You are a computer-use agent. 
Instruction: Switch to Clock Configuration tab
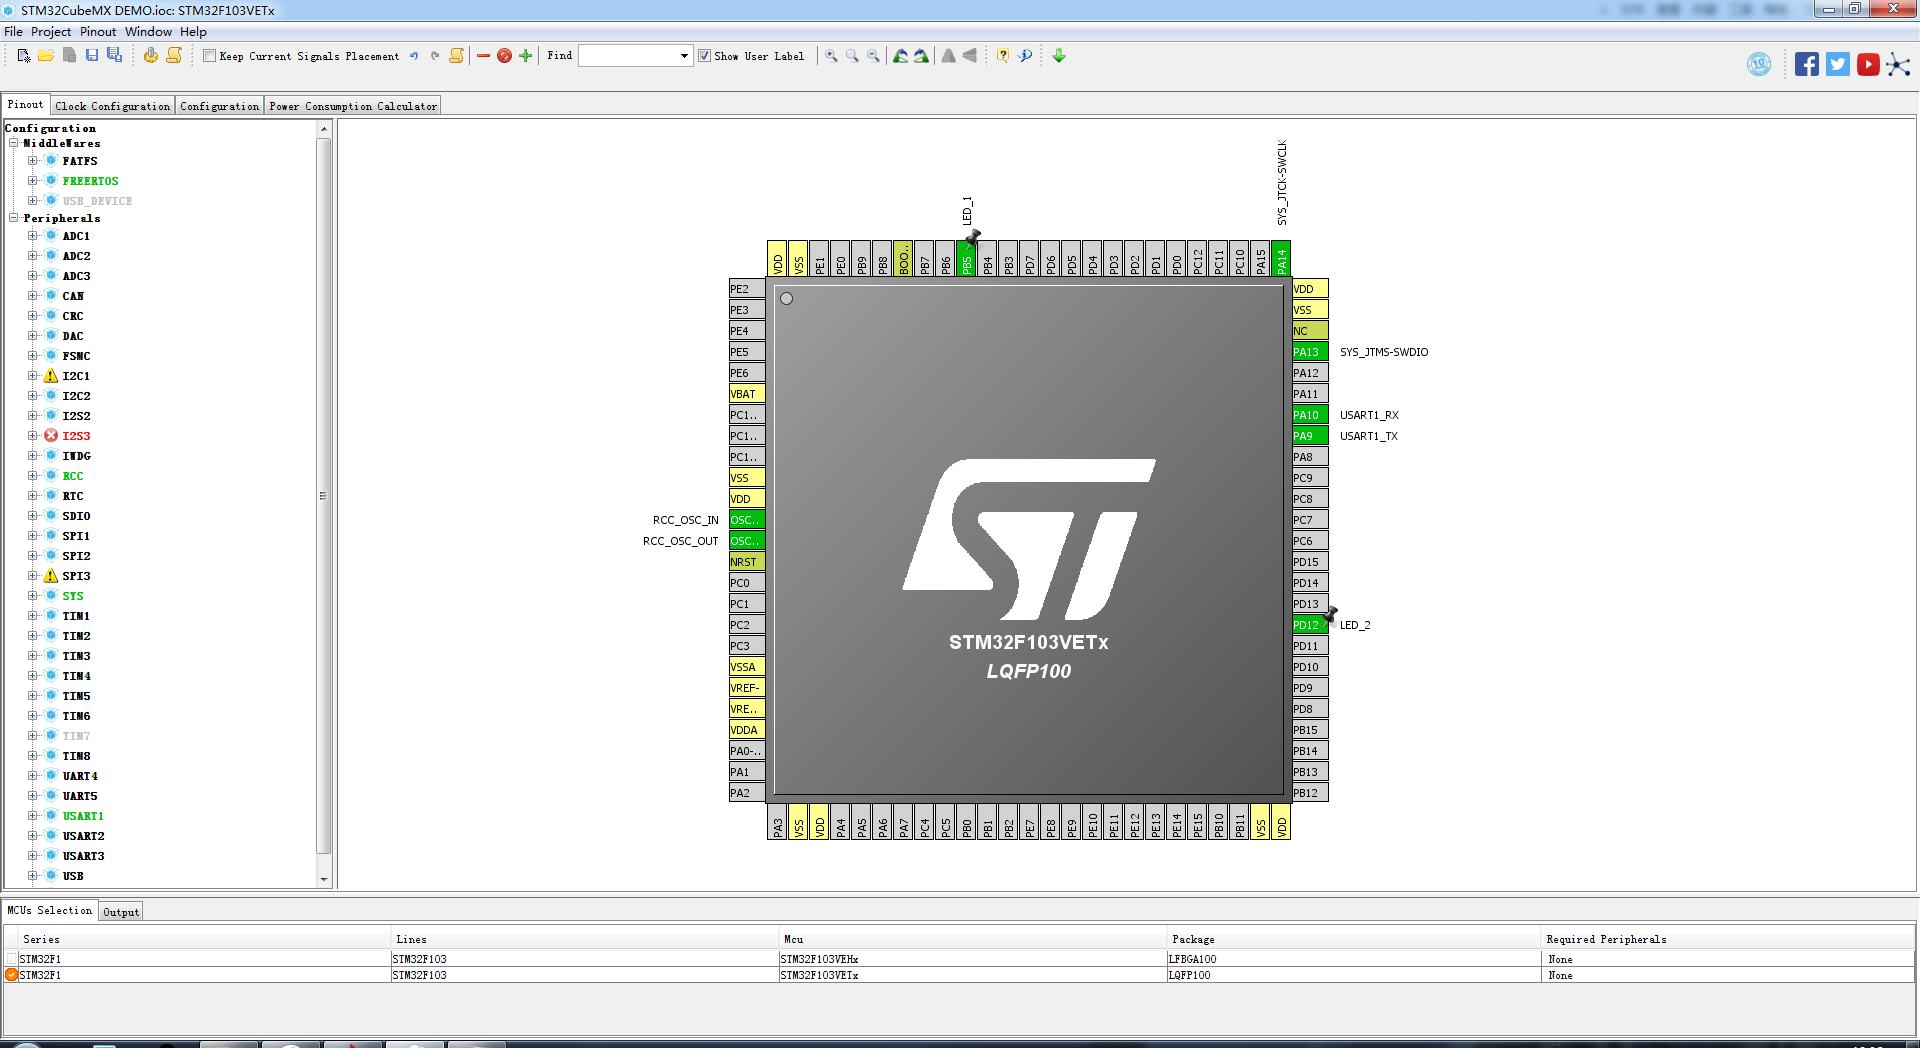113,106
